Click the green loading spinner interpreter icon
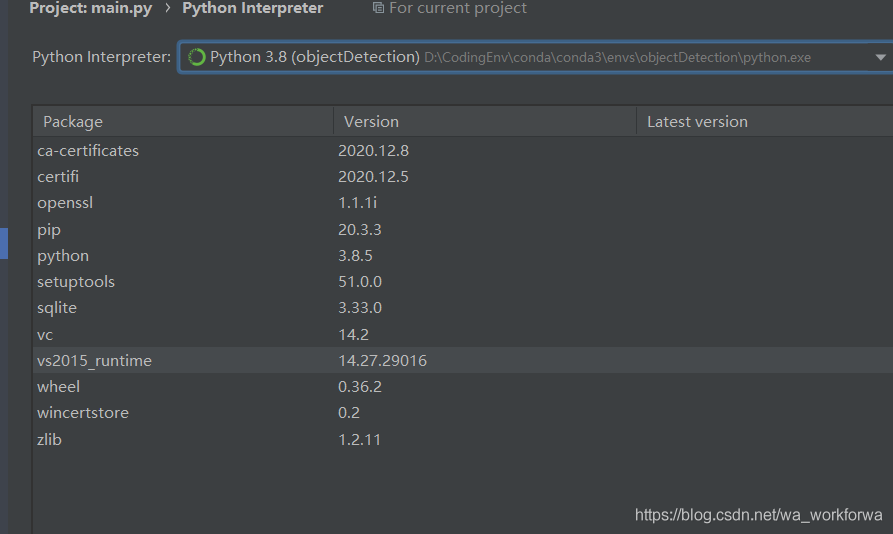893x534 pixels. pos(196,57)
